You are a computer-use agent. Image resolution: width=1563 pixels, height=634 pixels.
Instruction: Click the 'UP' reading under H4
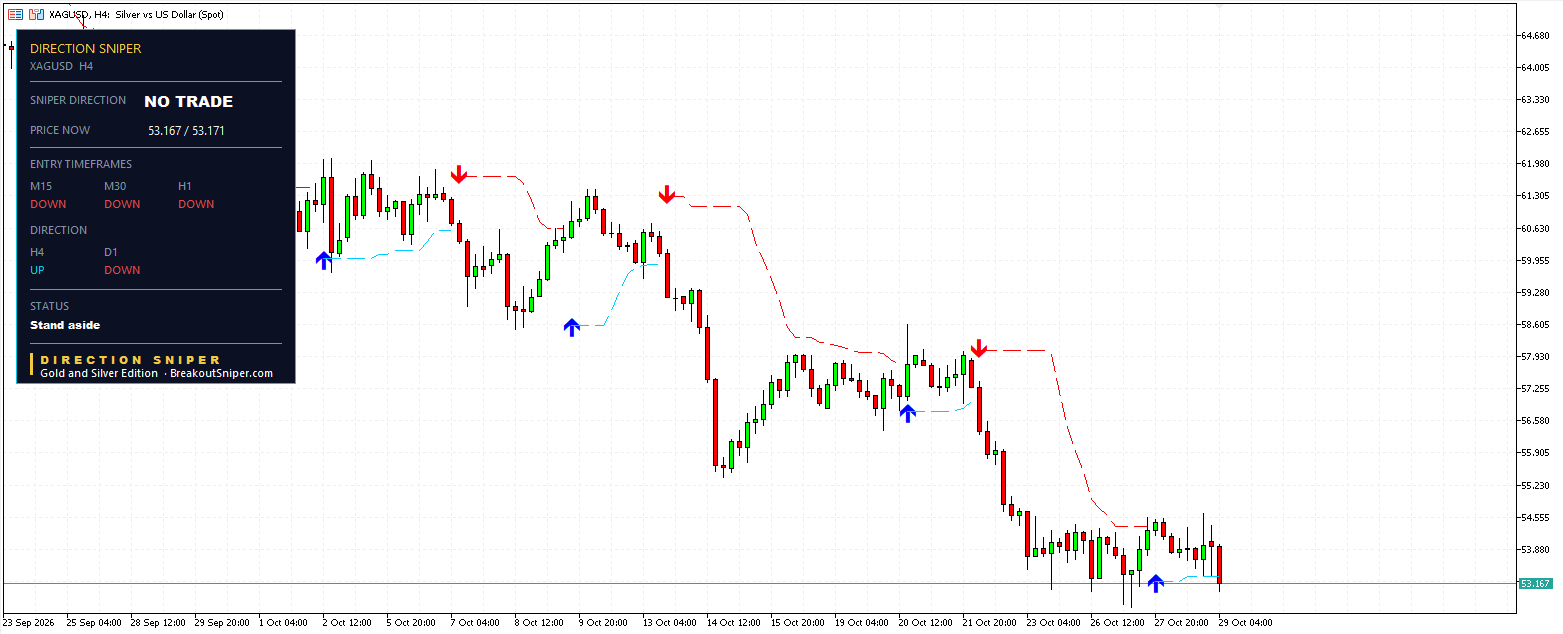38,270
